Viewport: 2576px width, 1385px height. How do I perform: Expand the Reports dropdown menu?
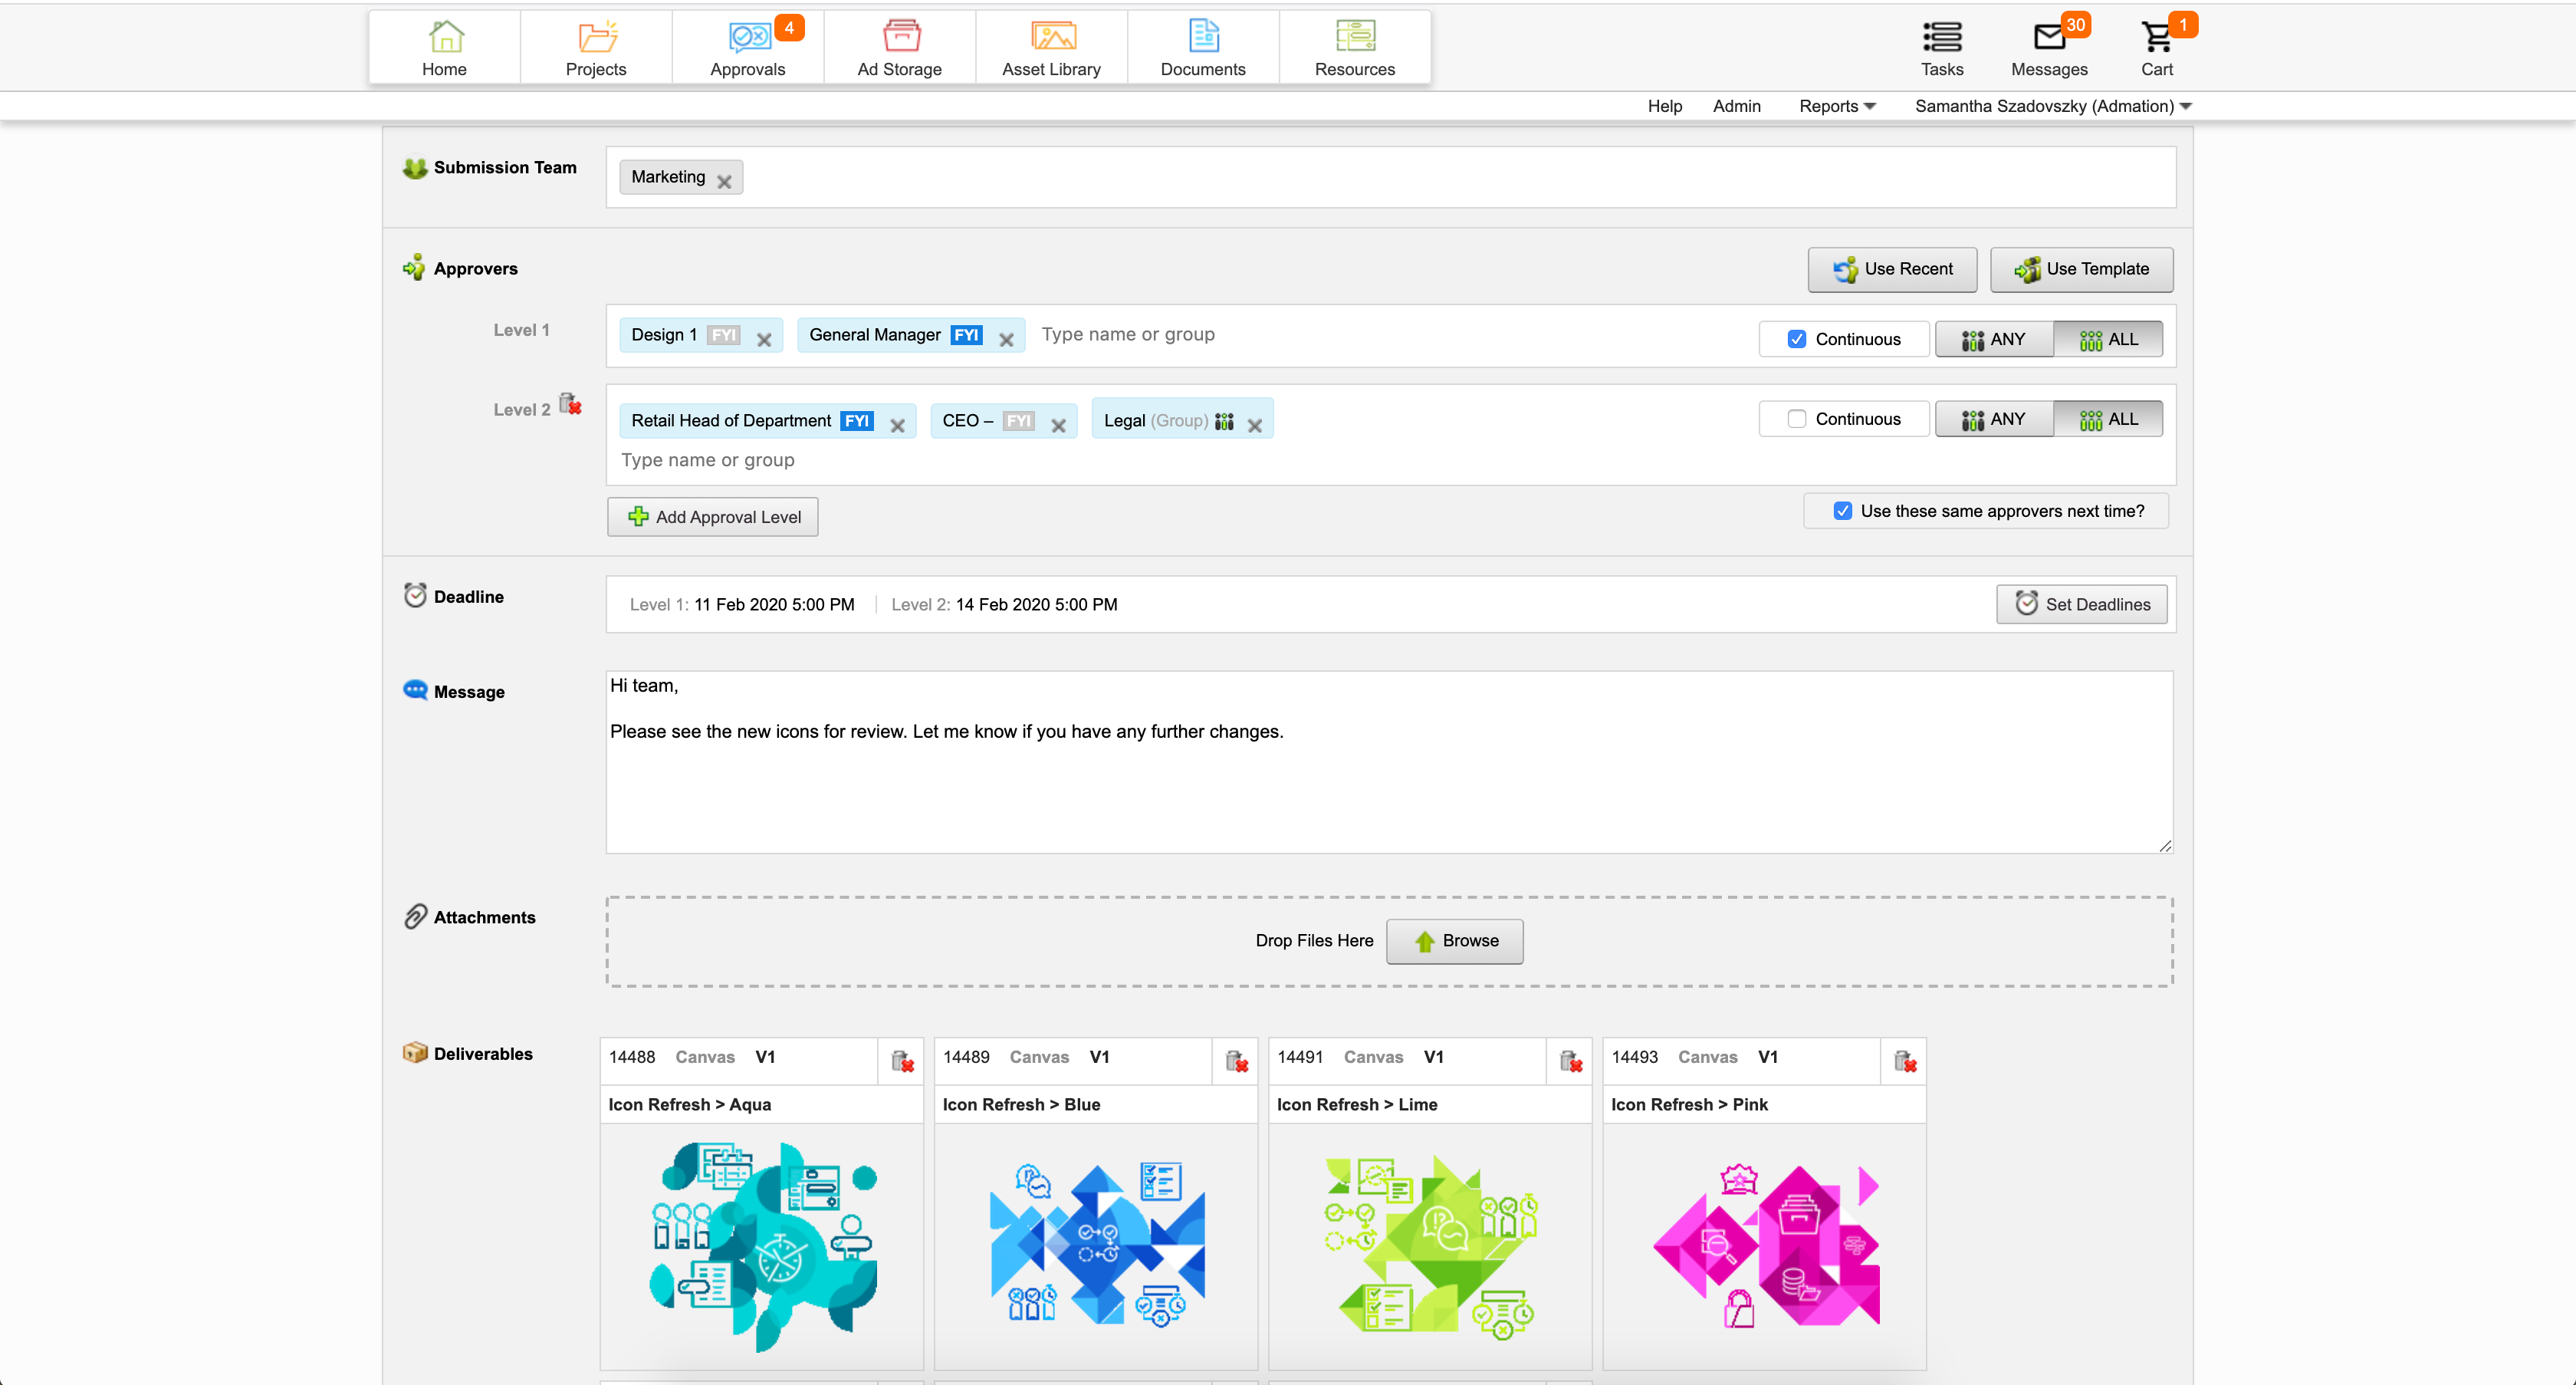pos(1837,106)
